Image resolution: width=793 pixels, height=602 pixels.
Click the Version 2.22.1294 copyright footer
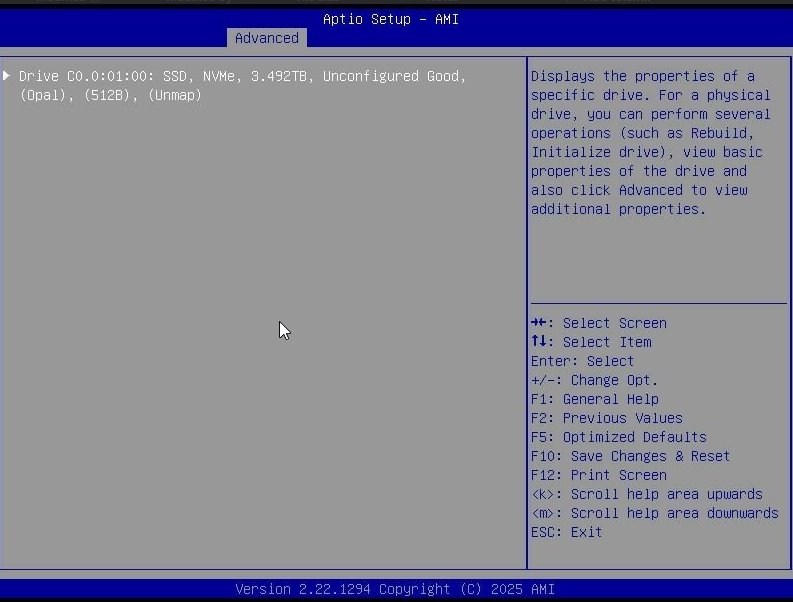click(395, 589)
